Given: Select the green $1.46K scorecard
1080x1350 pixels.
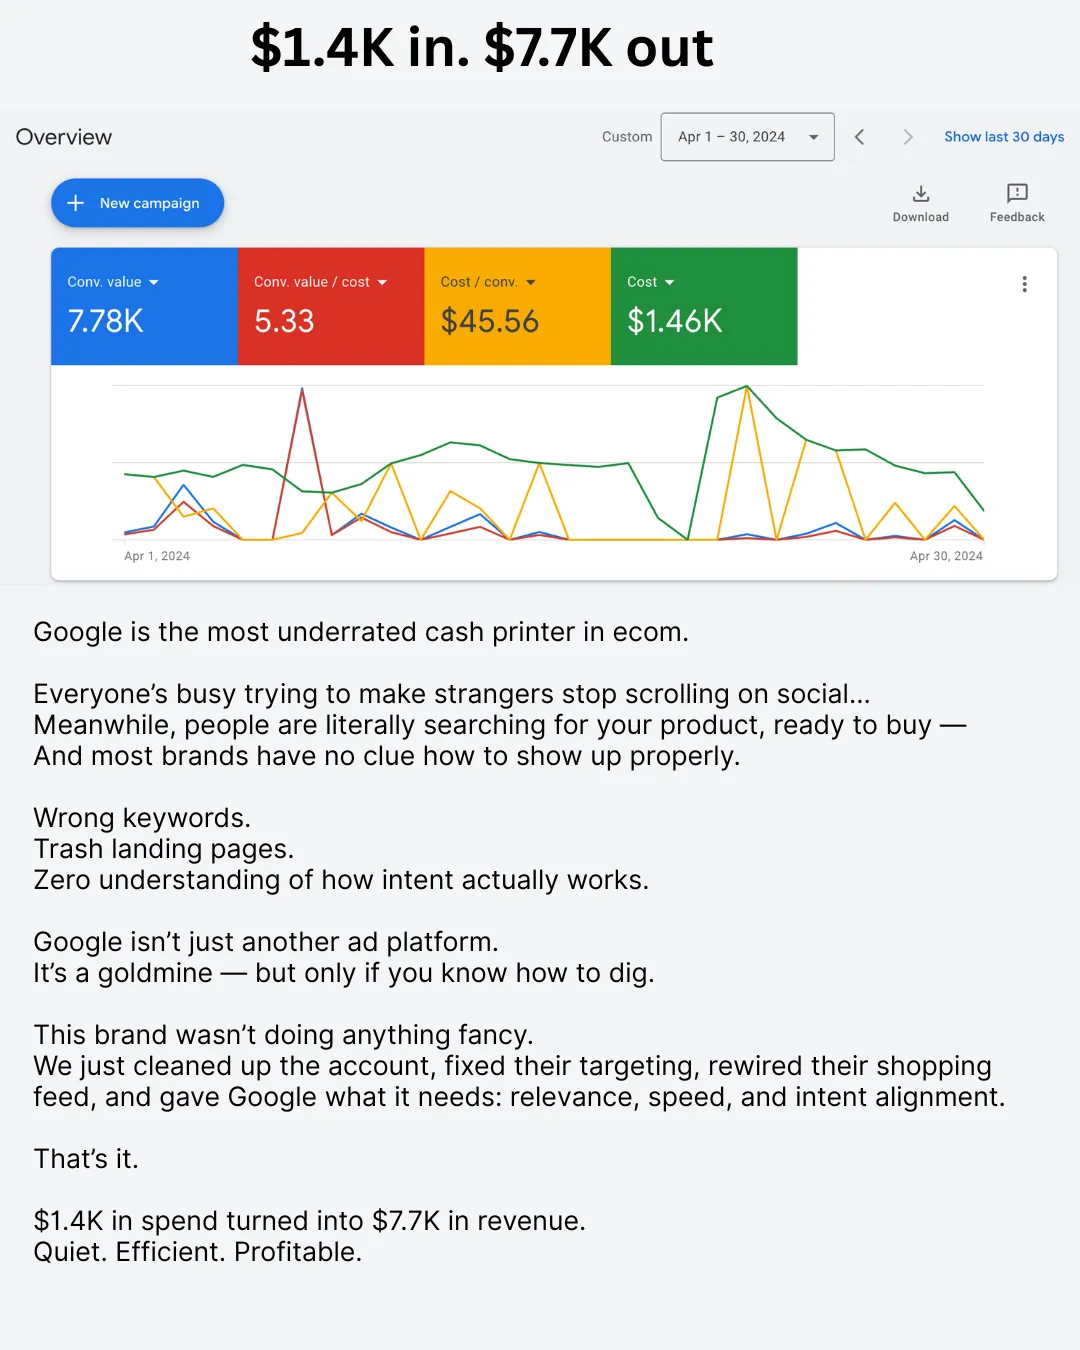Looking at the screenshot, I should point(704,306).
